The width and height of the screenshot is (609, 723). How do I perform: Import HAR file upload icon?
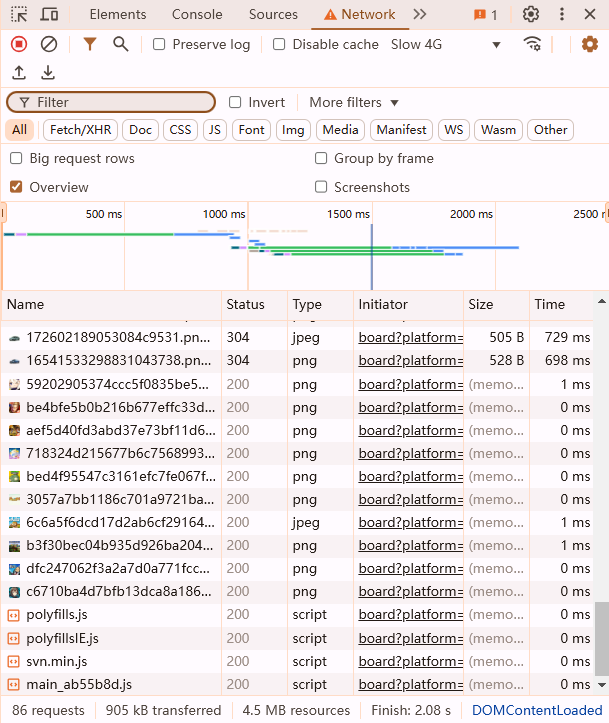coord(19,72)
